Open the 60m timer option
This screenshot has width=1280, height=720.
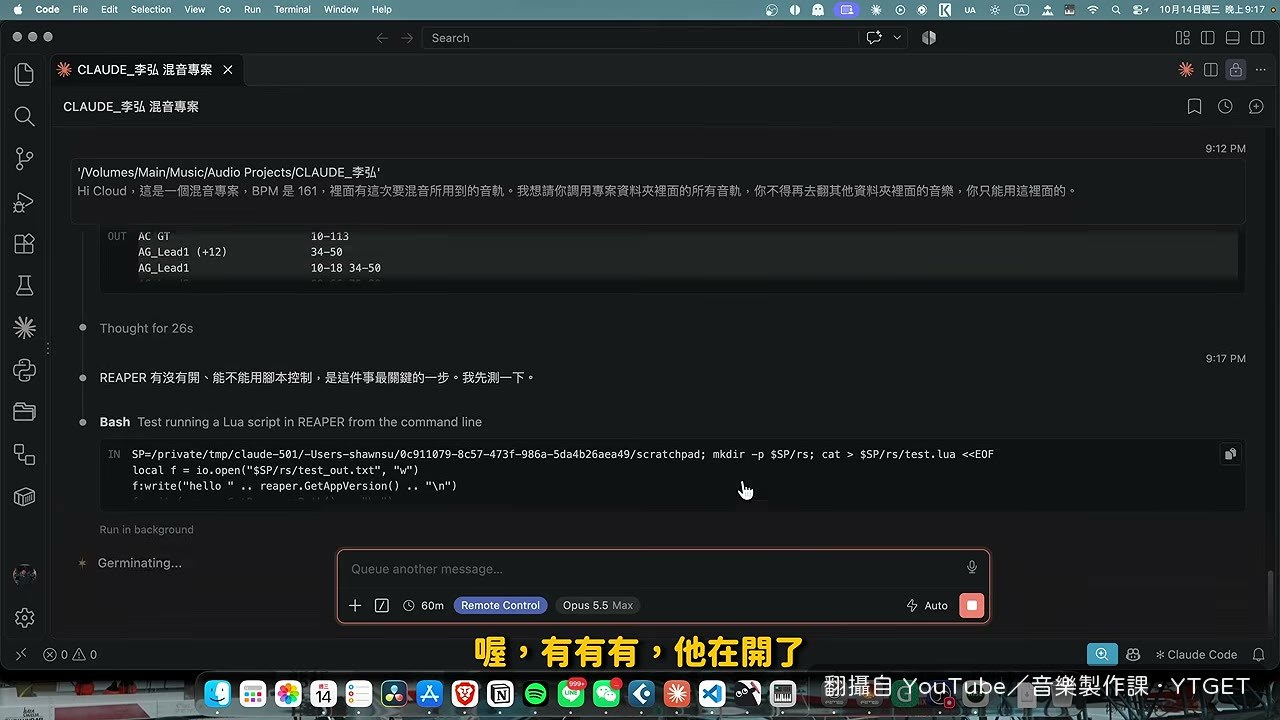click(423, 605)
